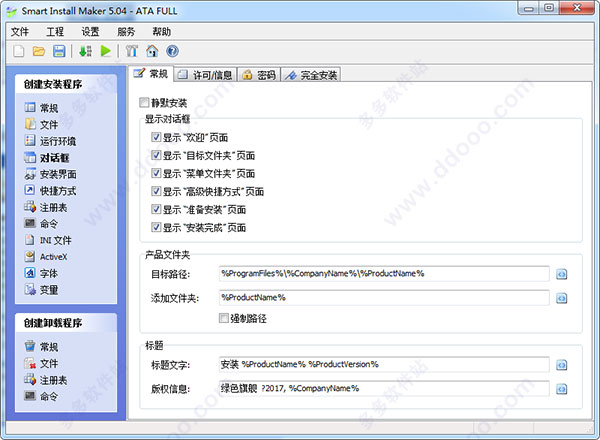Insert variable button next to 目标路径 field
The image size is (600, 440).
pyautogui.click(x=561, y=274)
